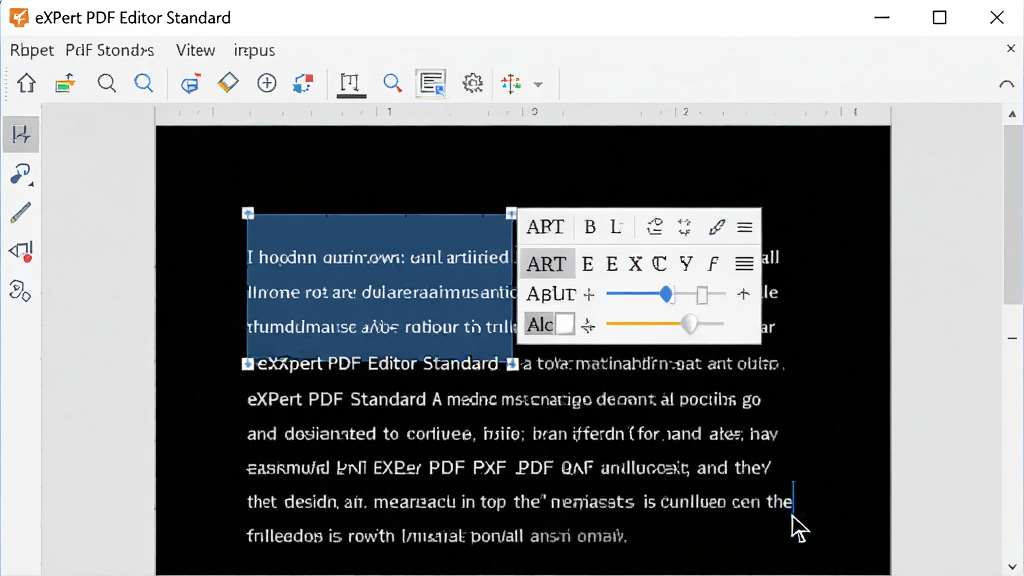
Task: Open dropdown arrow beside alignment icon
Action: (x=537, y=84)
